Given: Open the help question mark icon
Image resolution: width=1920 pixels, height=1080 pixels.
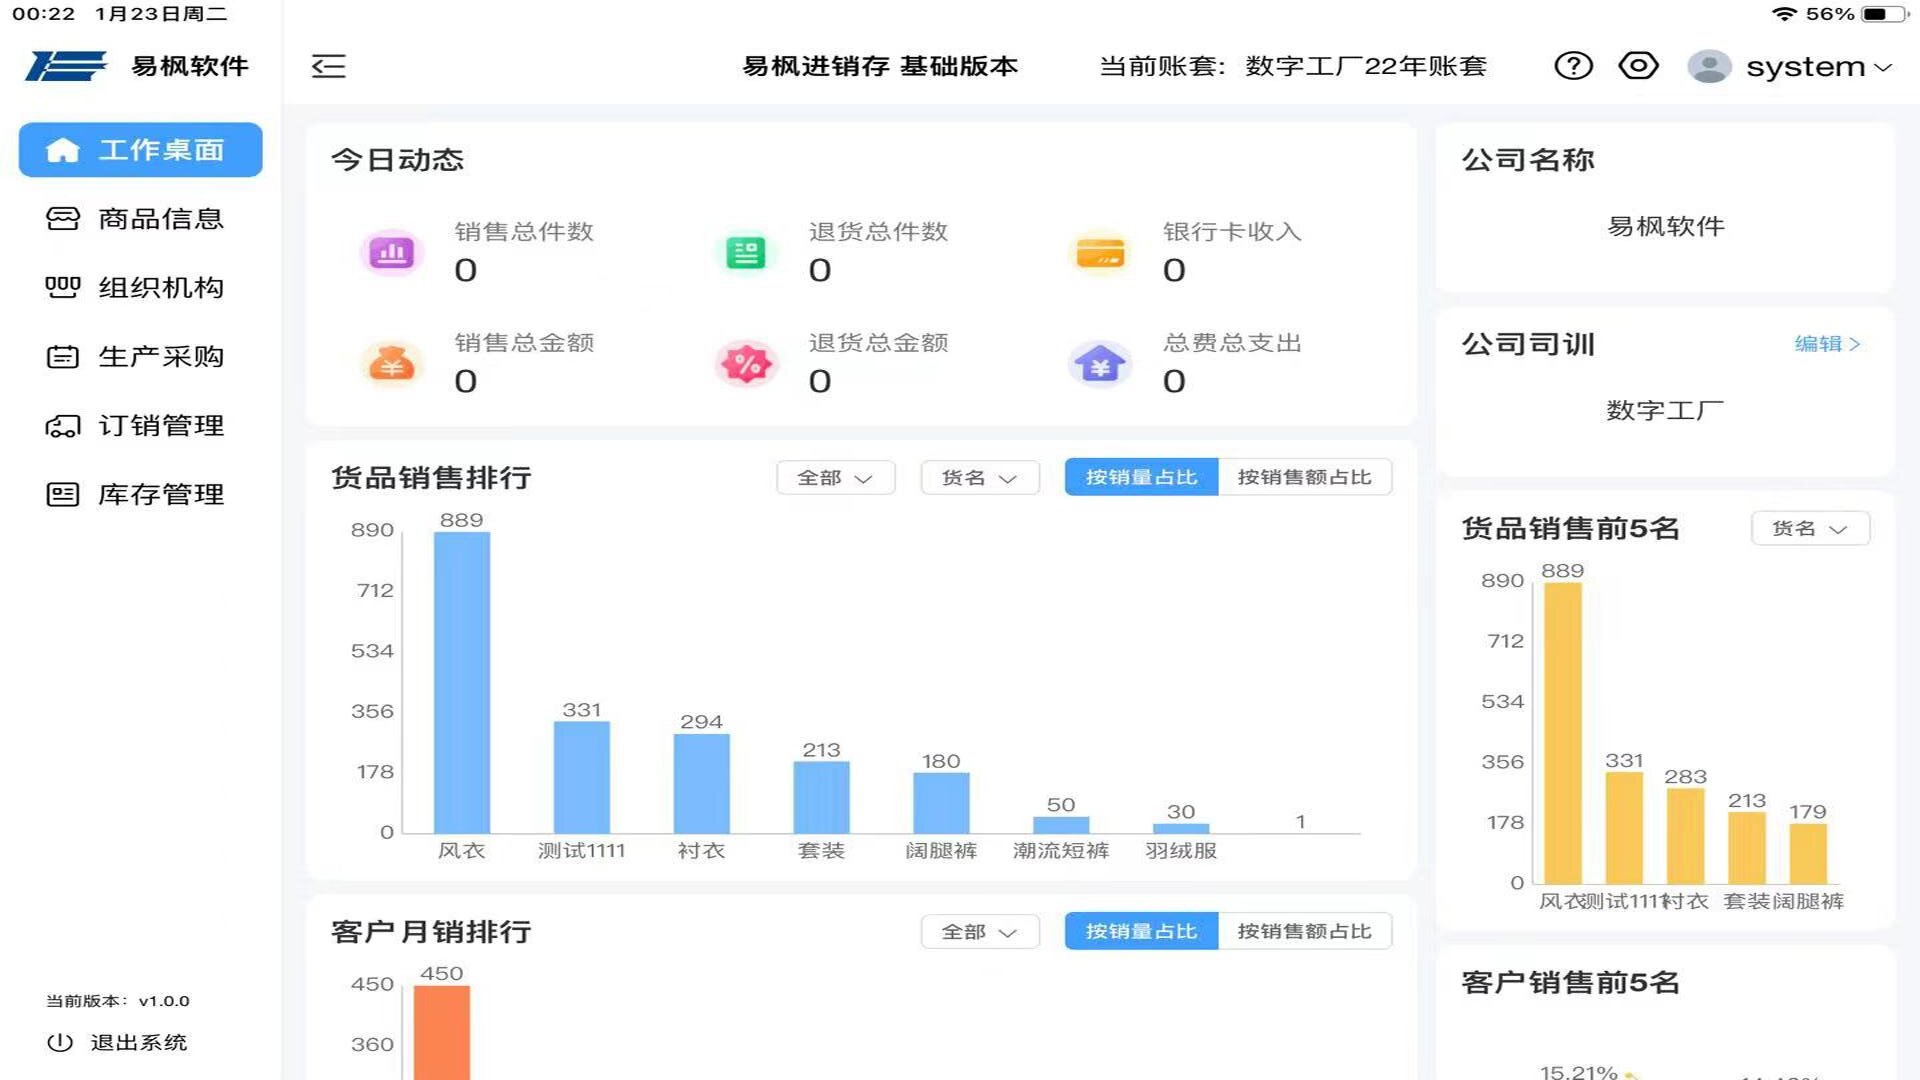Looking at the screenshot, I should 1573,66.
